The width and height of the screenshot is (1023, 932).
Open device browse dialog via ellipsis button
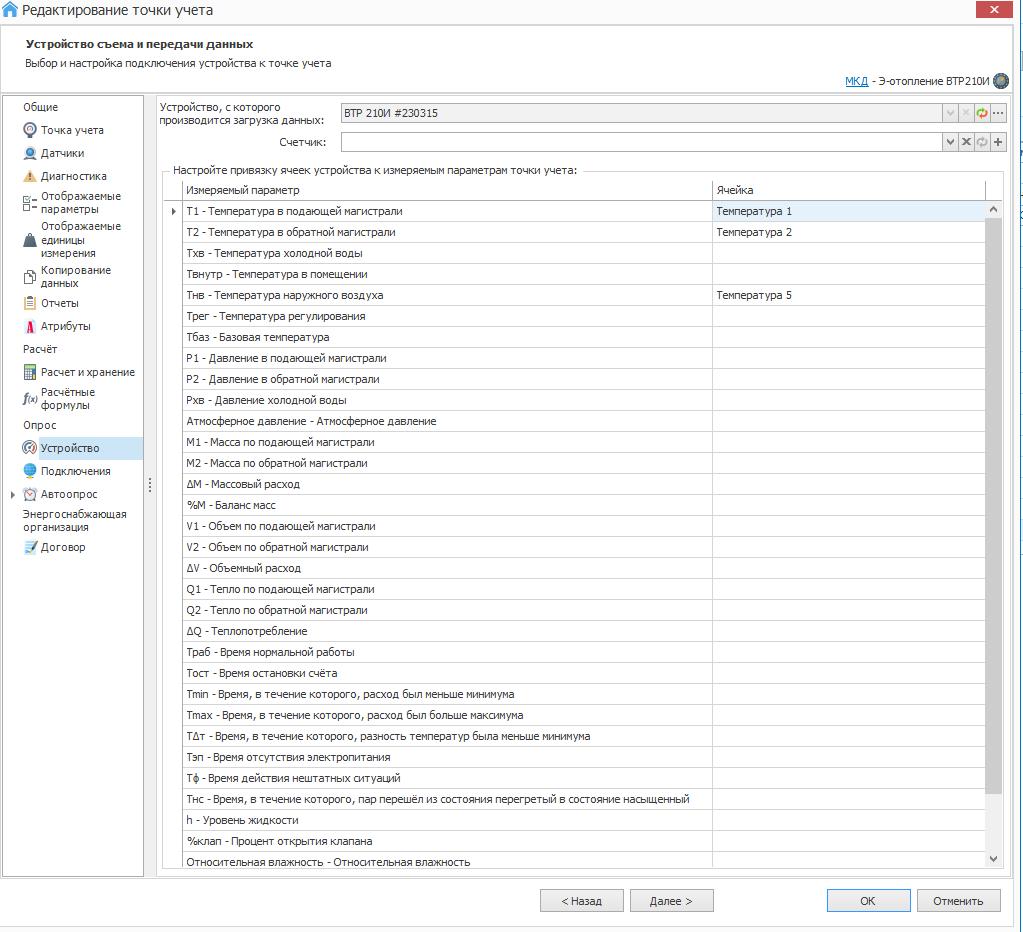click(x=998, y=114)
